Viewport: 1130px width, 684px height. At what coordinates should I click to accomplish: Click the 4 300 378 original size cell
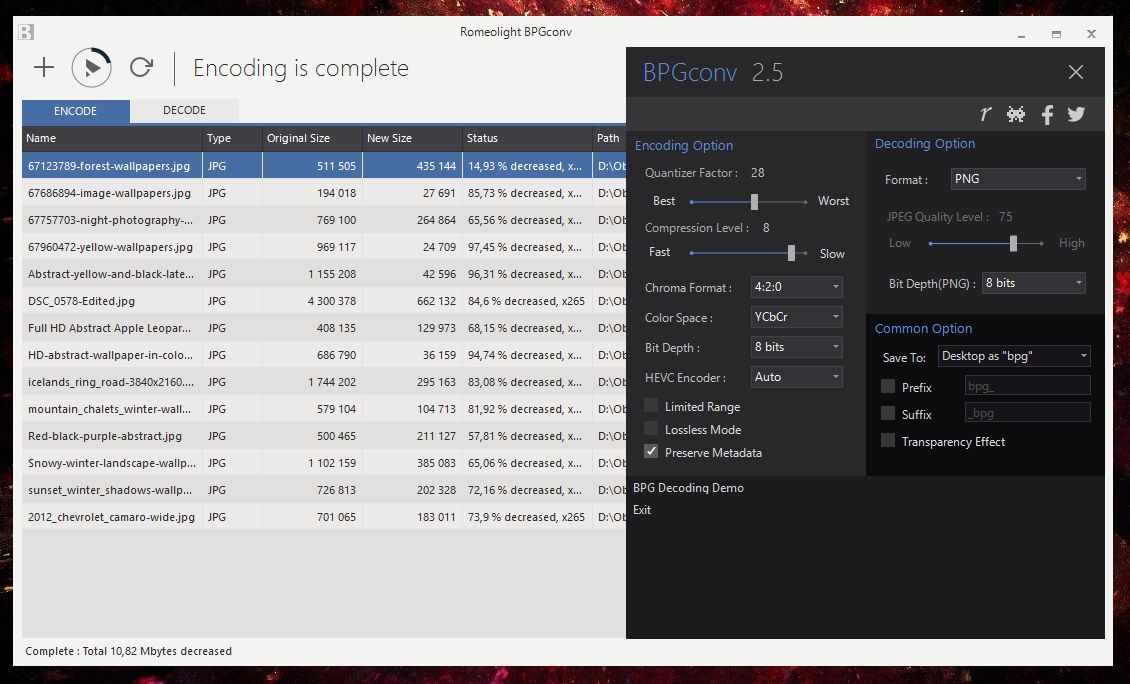312,301
